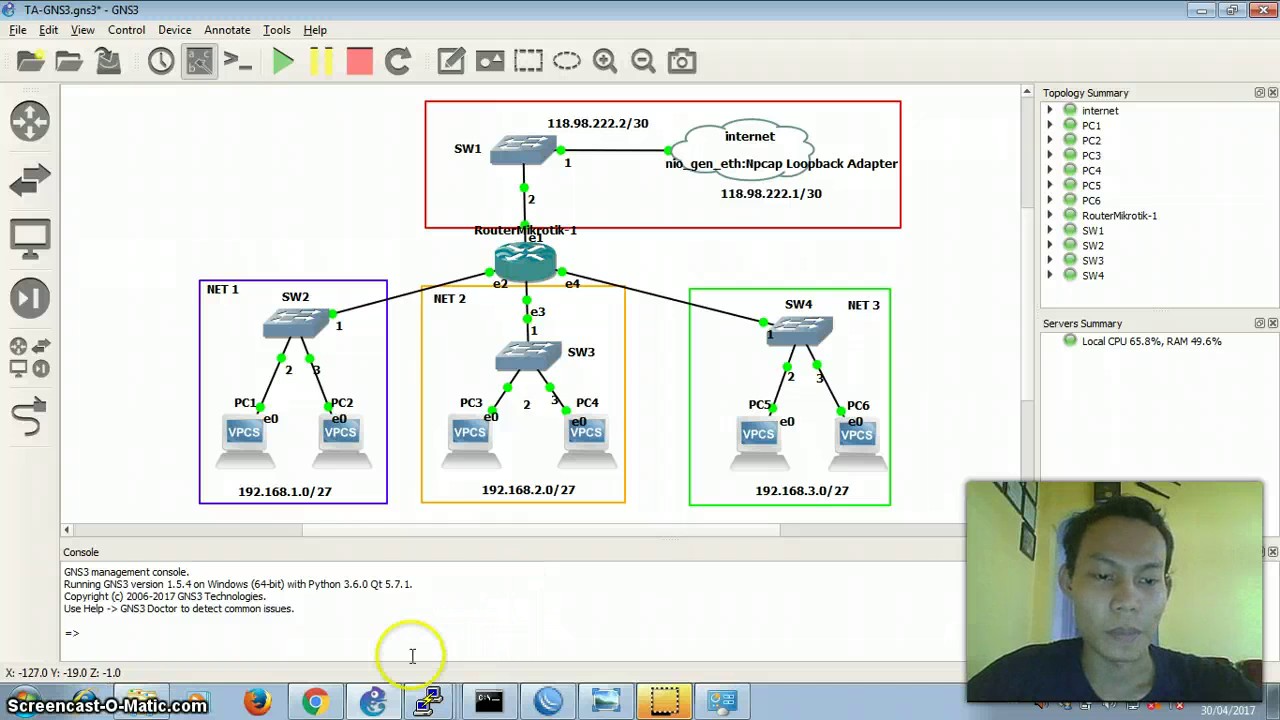The image size is (1280, 720).
Task: Select the Add a note tool
Action: click(451, 62)
